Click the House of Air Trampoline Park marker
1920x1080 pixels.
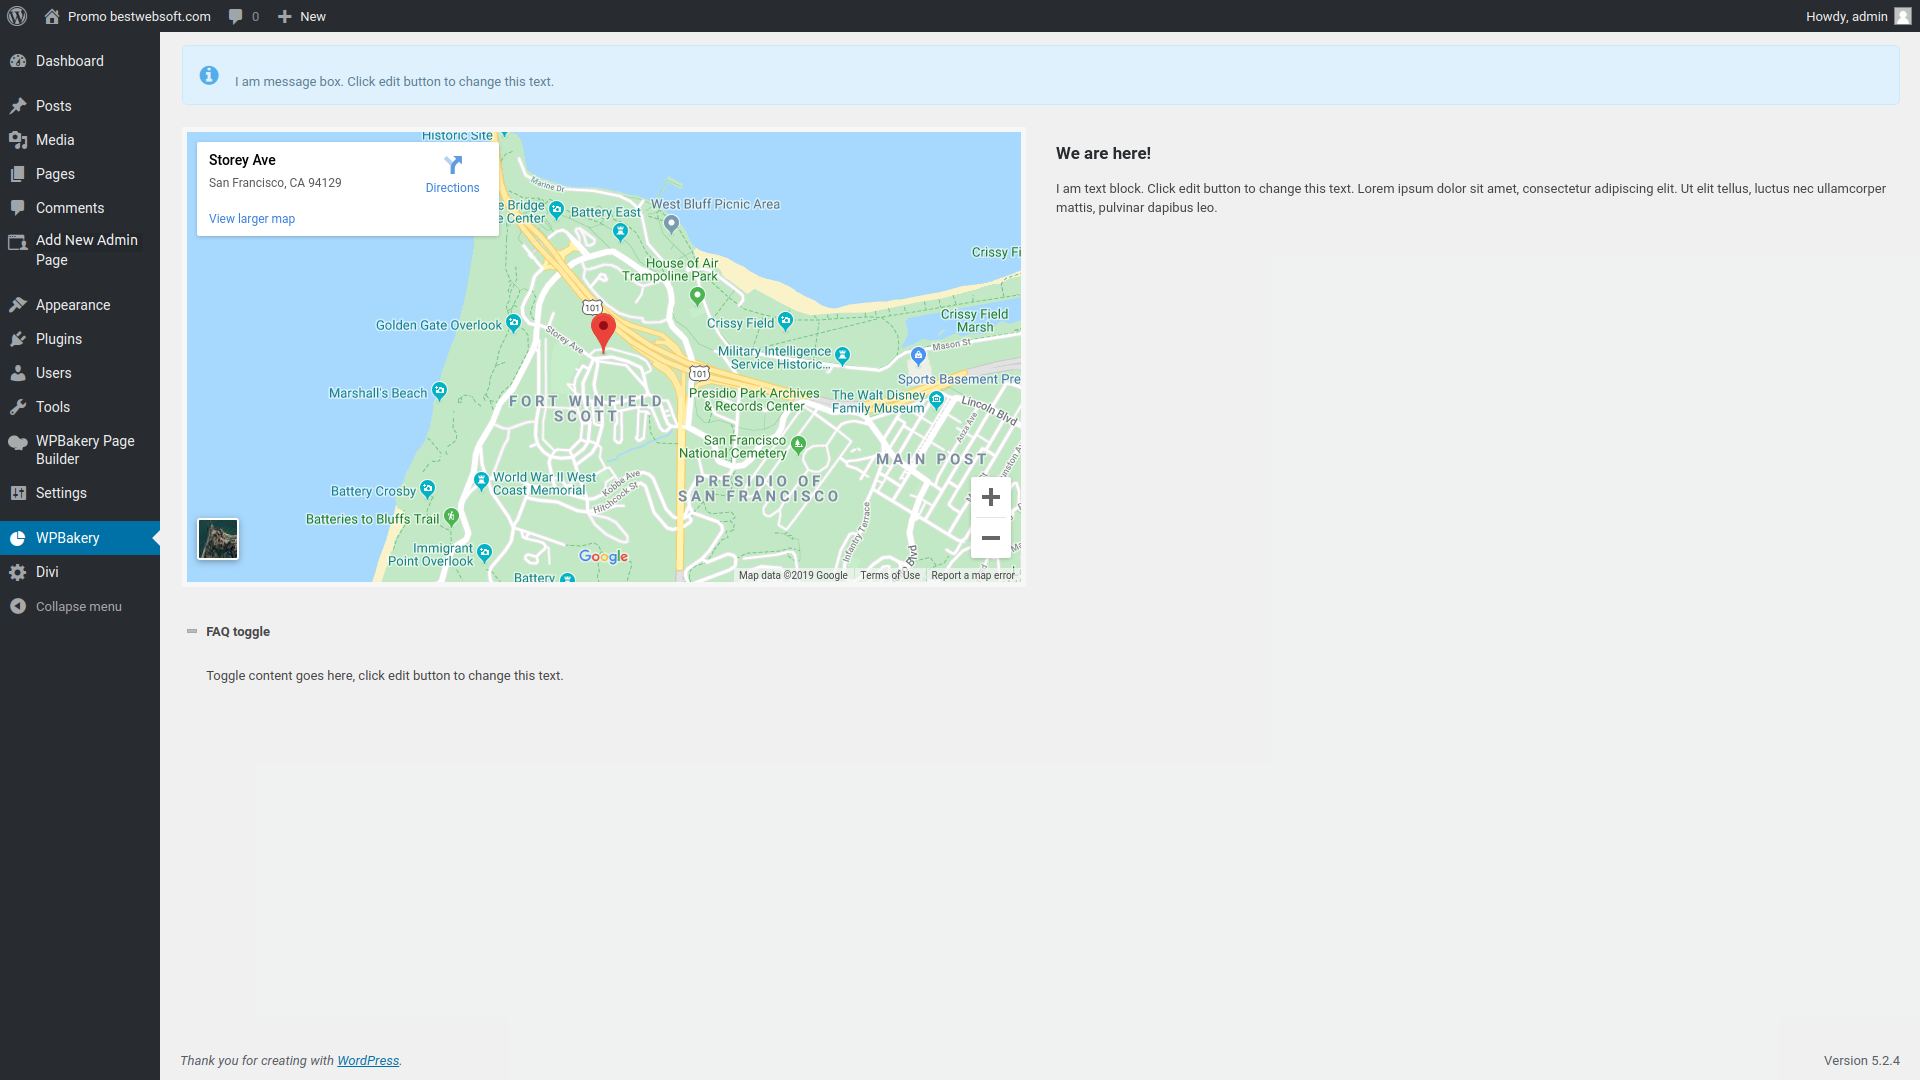pos(697,295)
